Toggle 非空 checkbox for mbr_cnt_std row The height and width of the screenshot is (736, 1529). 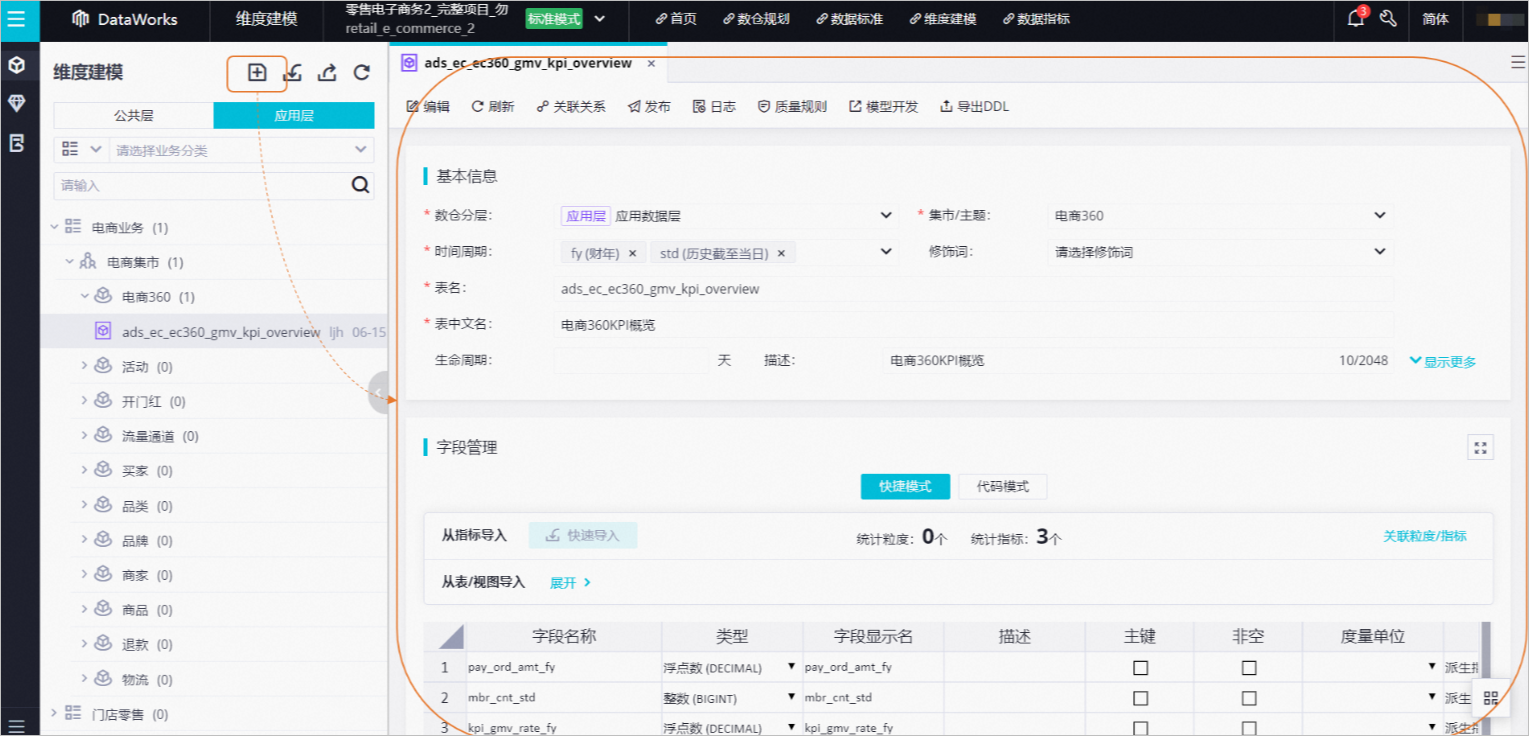pos(1248,697)
